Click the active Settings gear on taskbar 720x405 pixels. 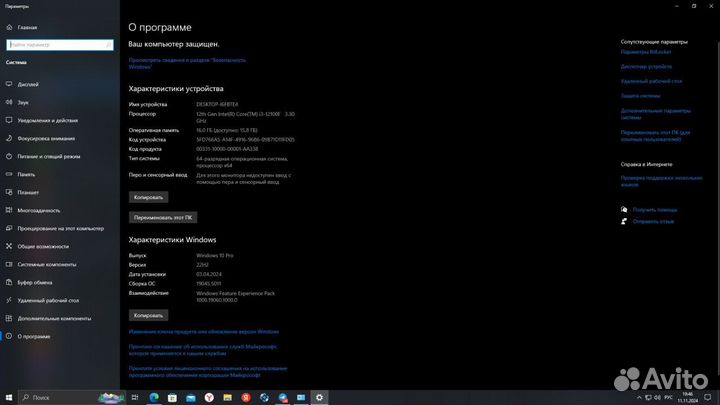pyautogui.click(x=319, y=397)
